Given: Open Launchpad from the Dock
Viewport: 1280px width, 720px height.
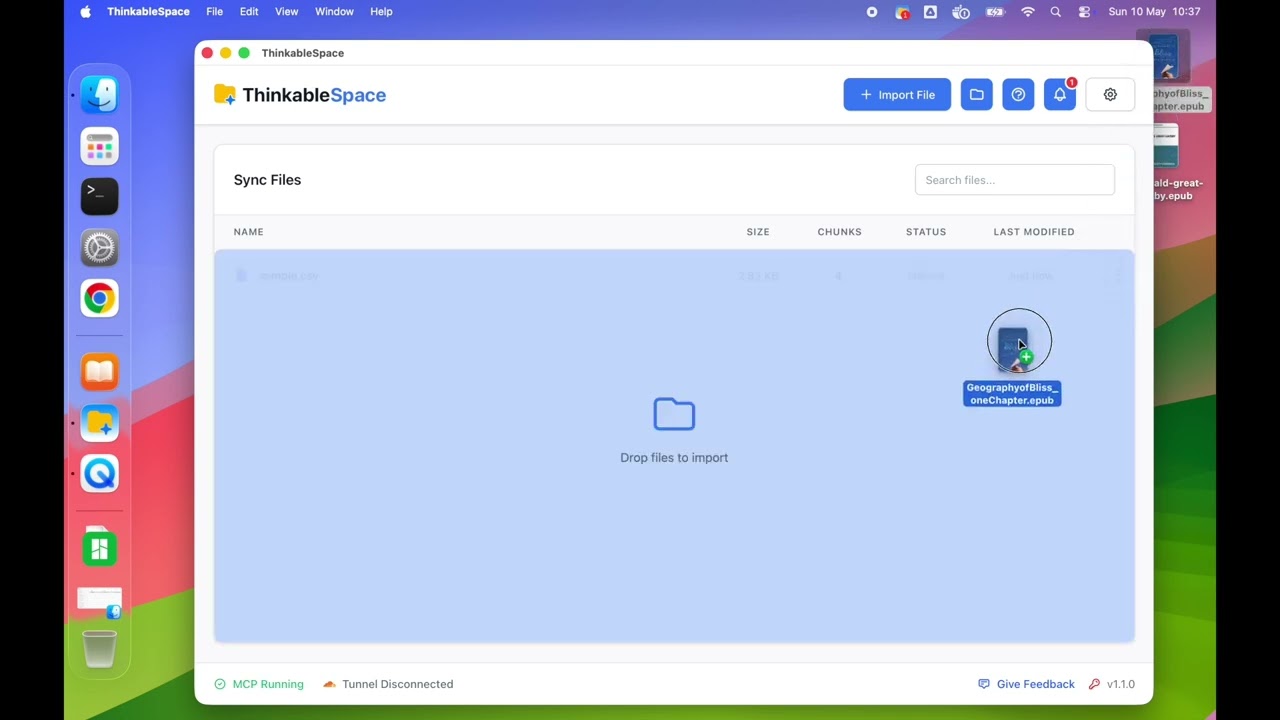Looking at the screenshot, I should (100, 147).
